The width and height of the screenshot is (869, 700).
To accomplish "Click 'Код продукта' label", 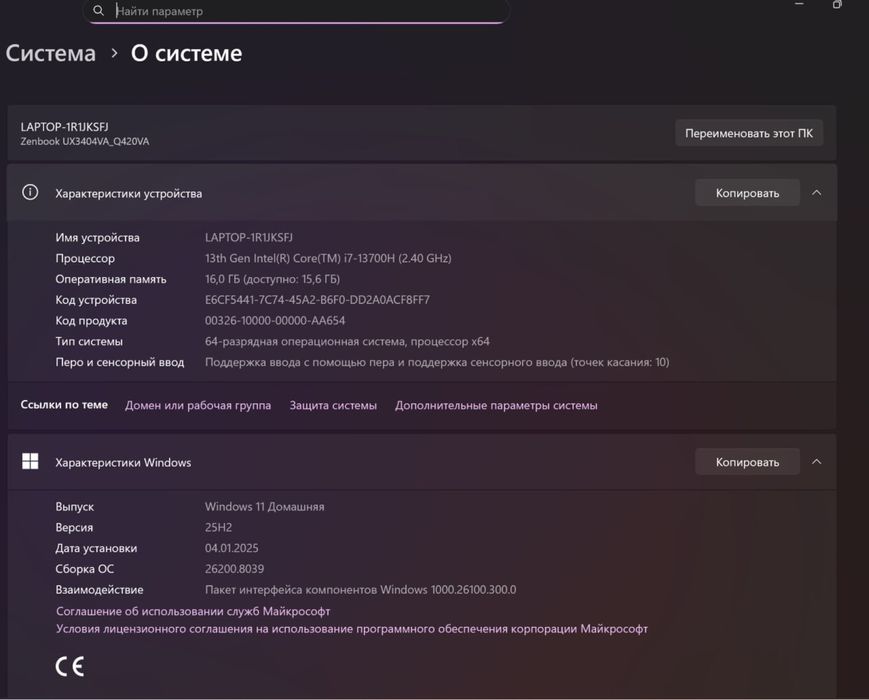I will [91, 320].
